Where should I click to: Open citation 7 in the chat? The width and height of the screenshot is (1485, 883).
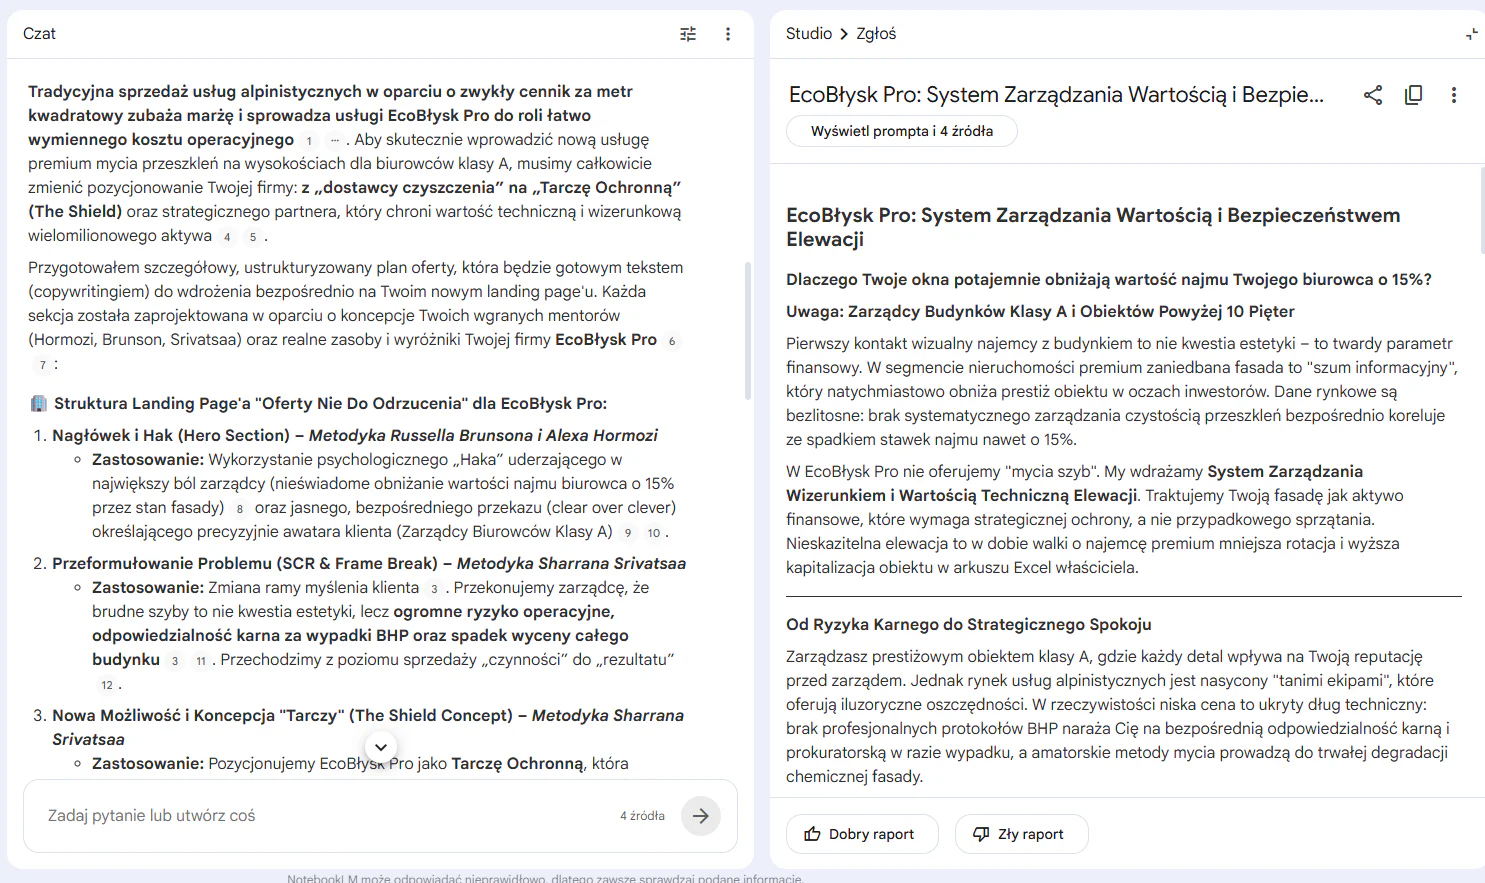pos(42,365)
